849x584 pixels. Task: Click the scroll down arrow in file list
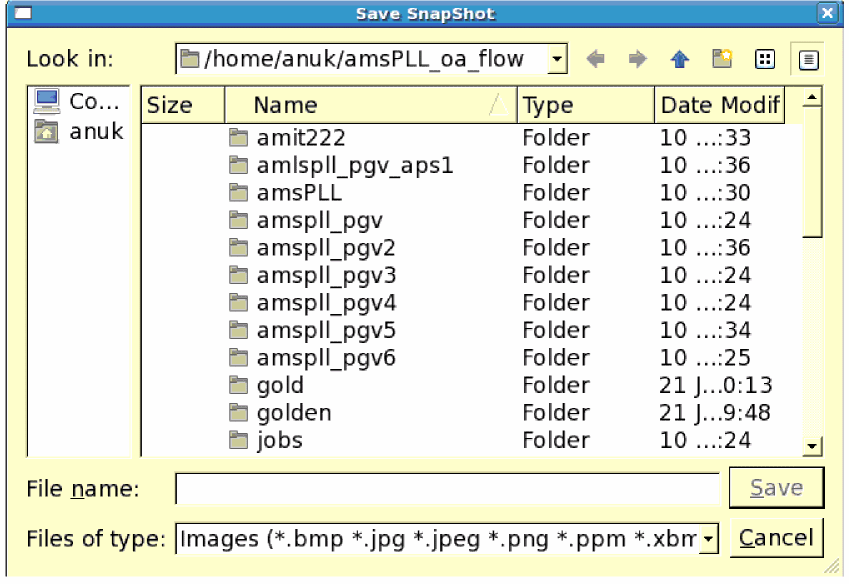[812, 447]
